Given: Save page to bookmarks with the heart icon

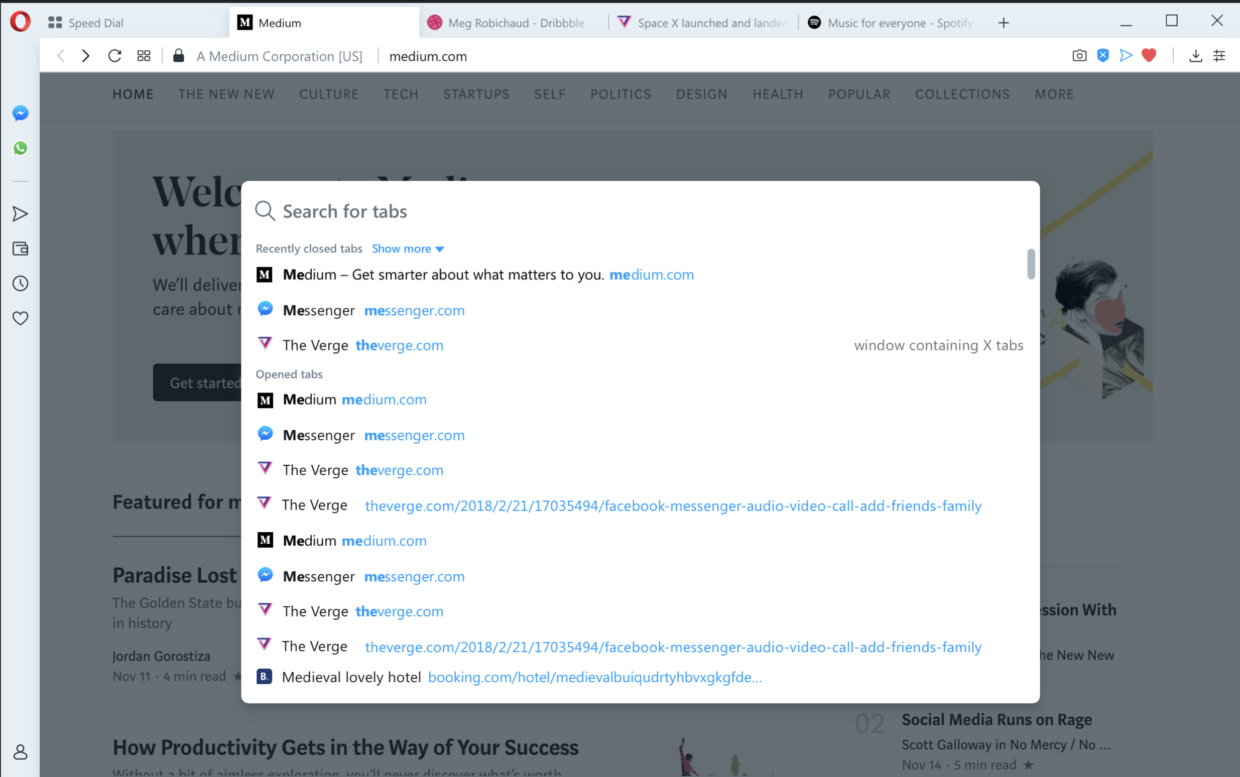Looking at the screenshot, I should click(1147, 56).
